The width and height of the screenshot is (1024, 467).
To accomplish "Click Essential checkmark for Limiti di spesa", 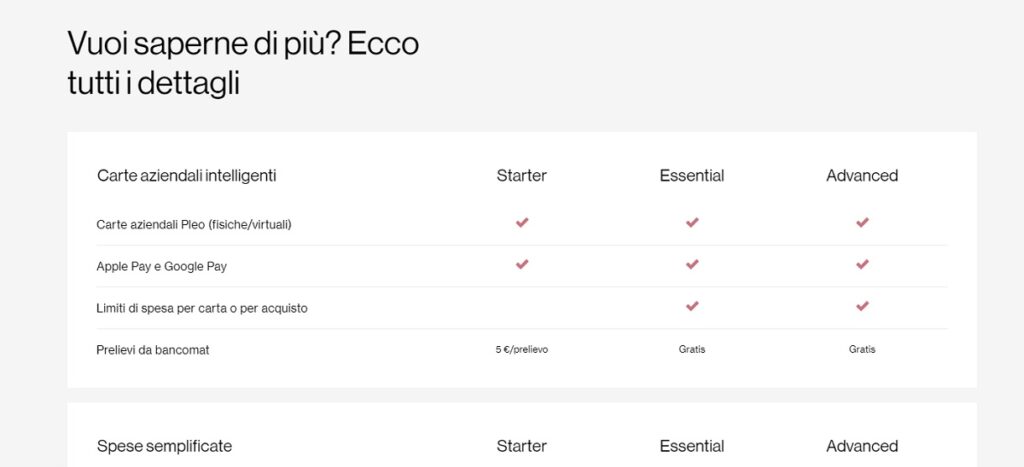I will point(692,306).
